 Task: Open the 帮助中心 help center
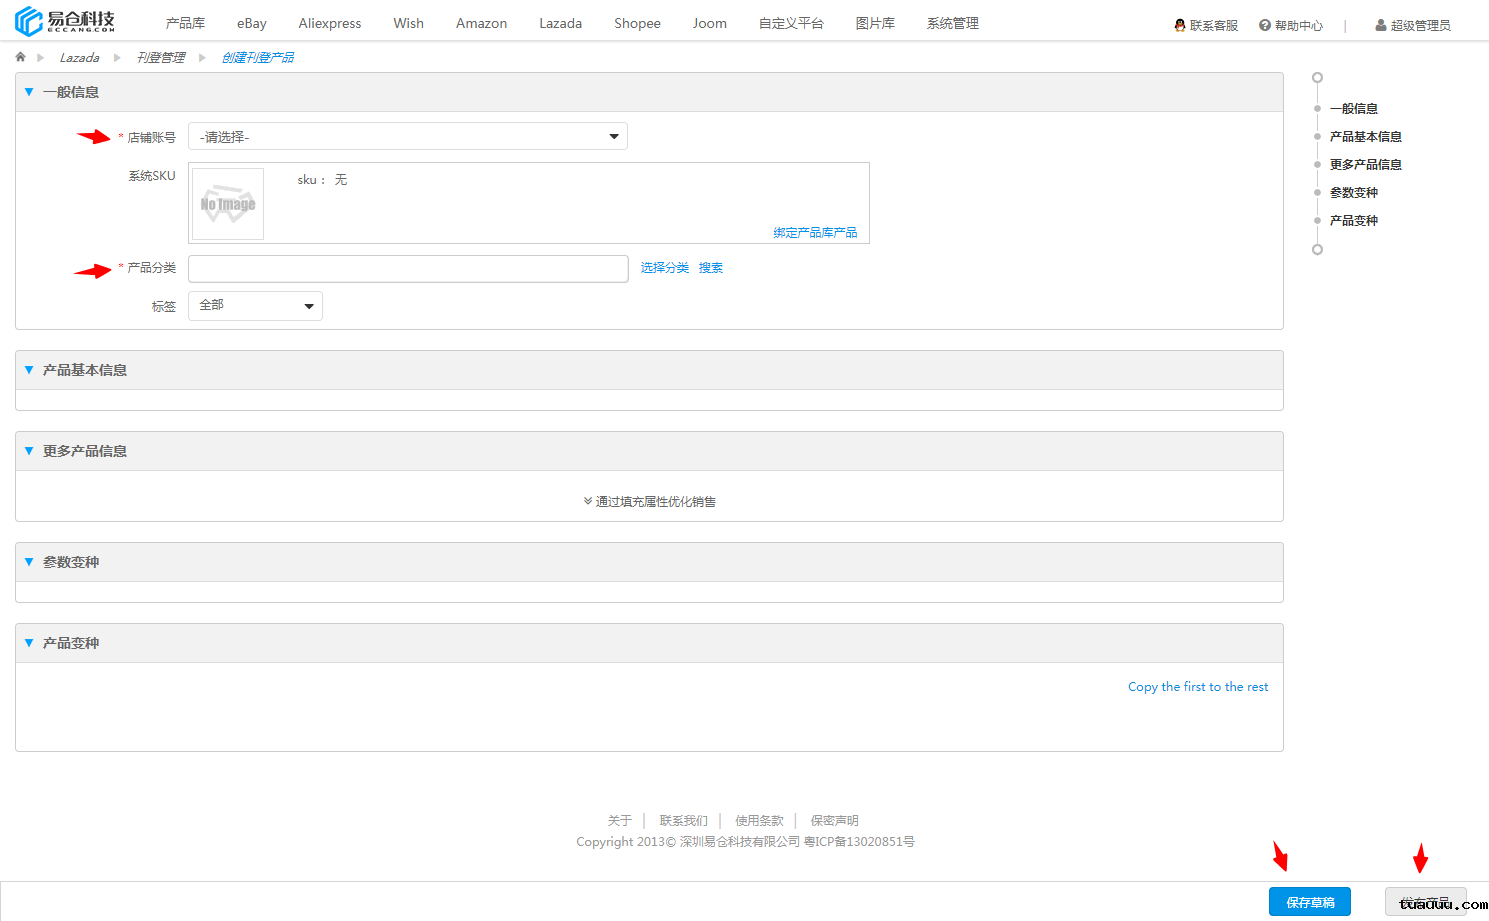[1290, 25]
